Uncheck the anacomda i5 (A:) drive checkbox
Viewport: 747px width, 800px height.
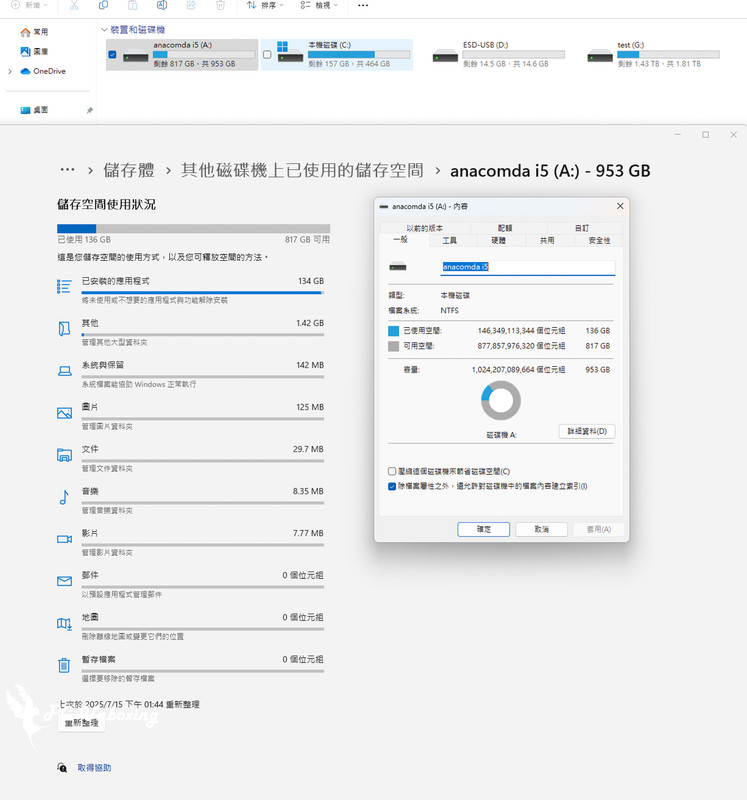pos(112,55)
